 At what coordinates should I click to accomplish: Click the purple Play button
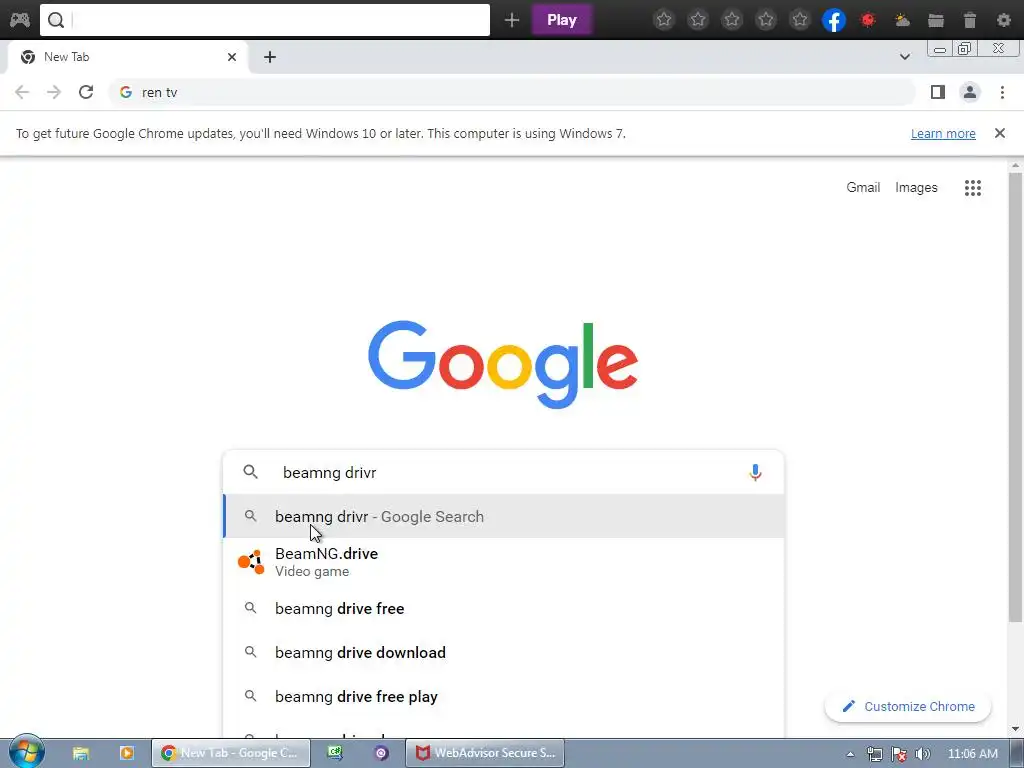[562, 20]
